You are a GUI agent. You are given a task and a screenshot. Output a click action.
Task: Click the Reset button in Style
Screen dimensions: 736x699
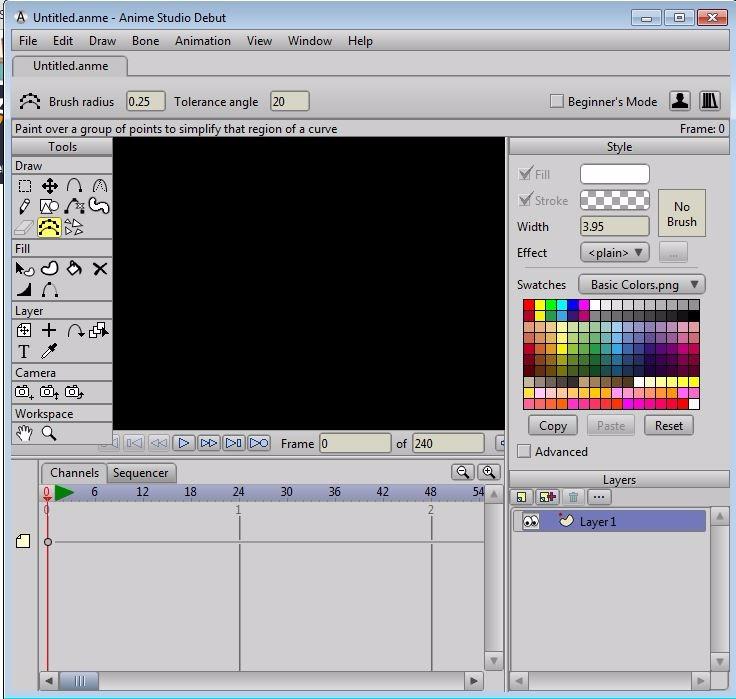coord(668,425)
